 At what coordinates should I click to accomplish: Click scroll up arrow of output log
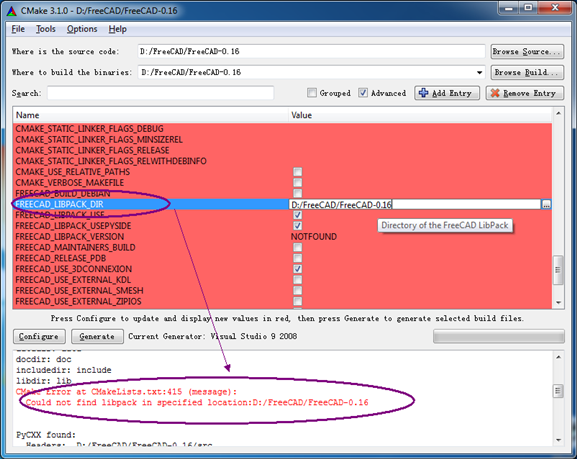coord(558,357)
